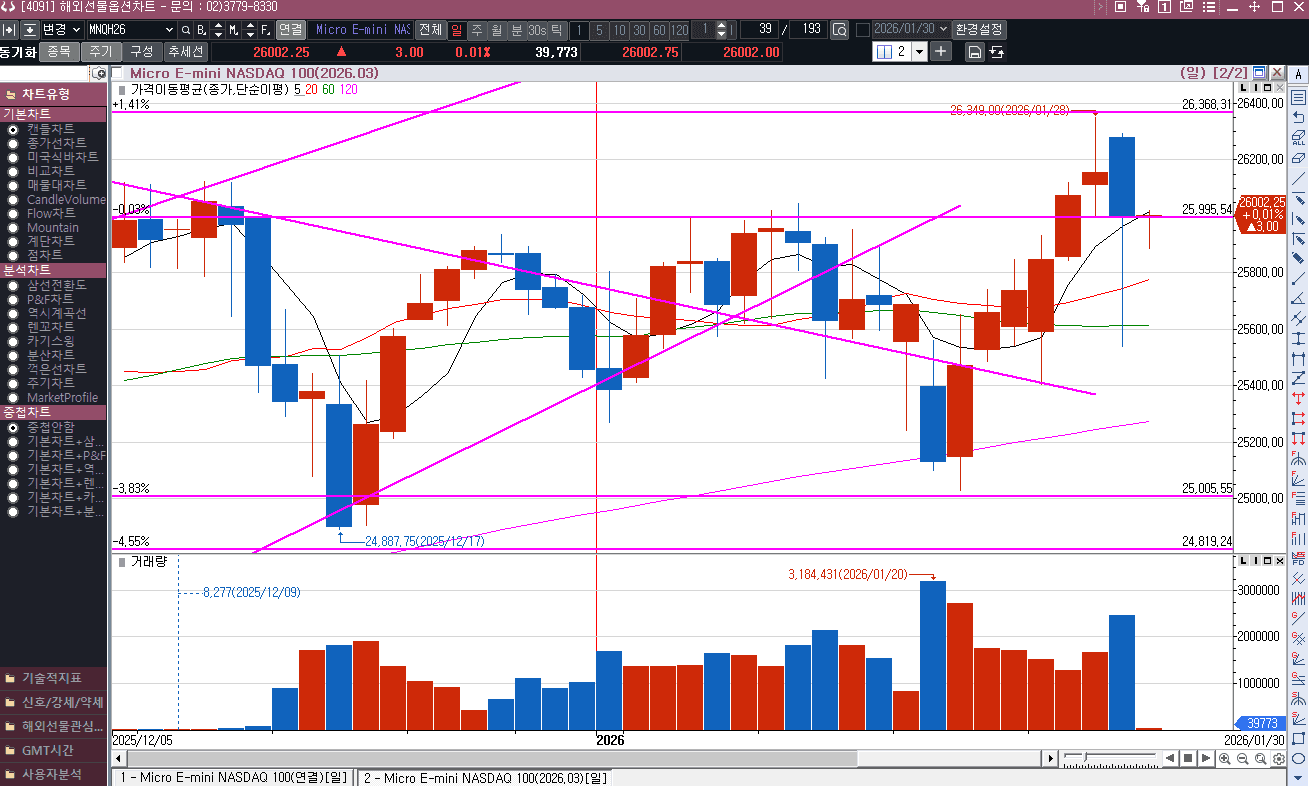Open chart settings gear icon
This screenshot has width=1309, height=786.
tap(1278, 759)
